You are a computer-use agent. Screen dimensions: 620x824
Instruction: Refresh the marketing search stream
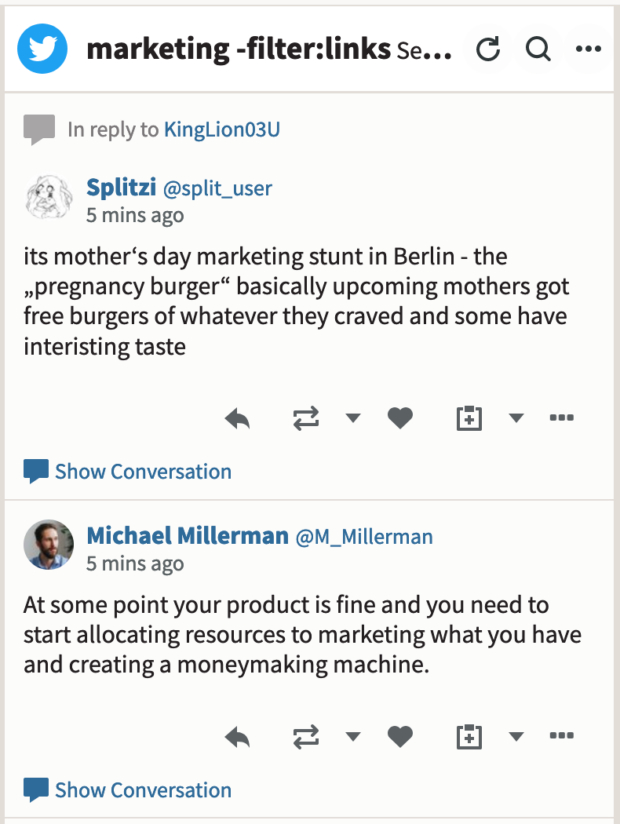pos(488,49)
